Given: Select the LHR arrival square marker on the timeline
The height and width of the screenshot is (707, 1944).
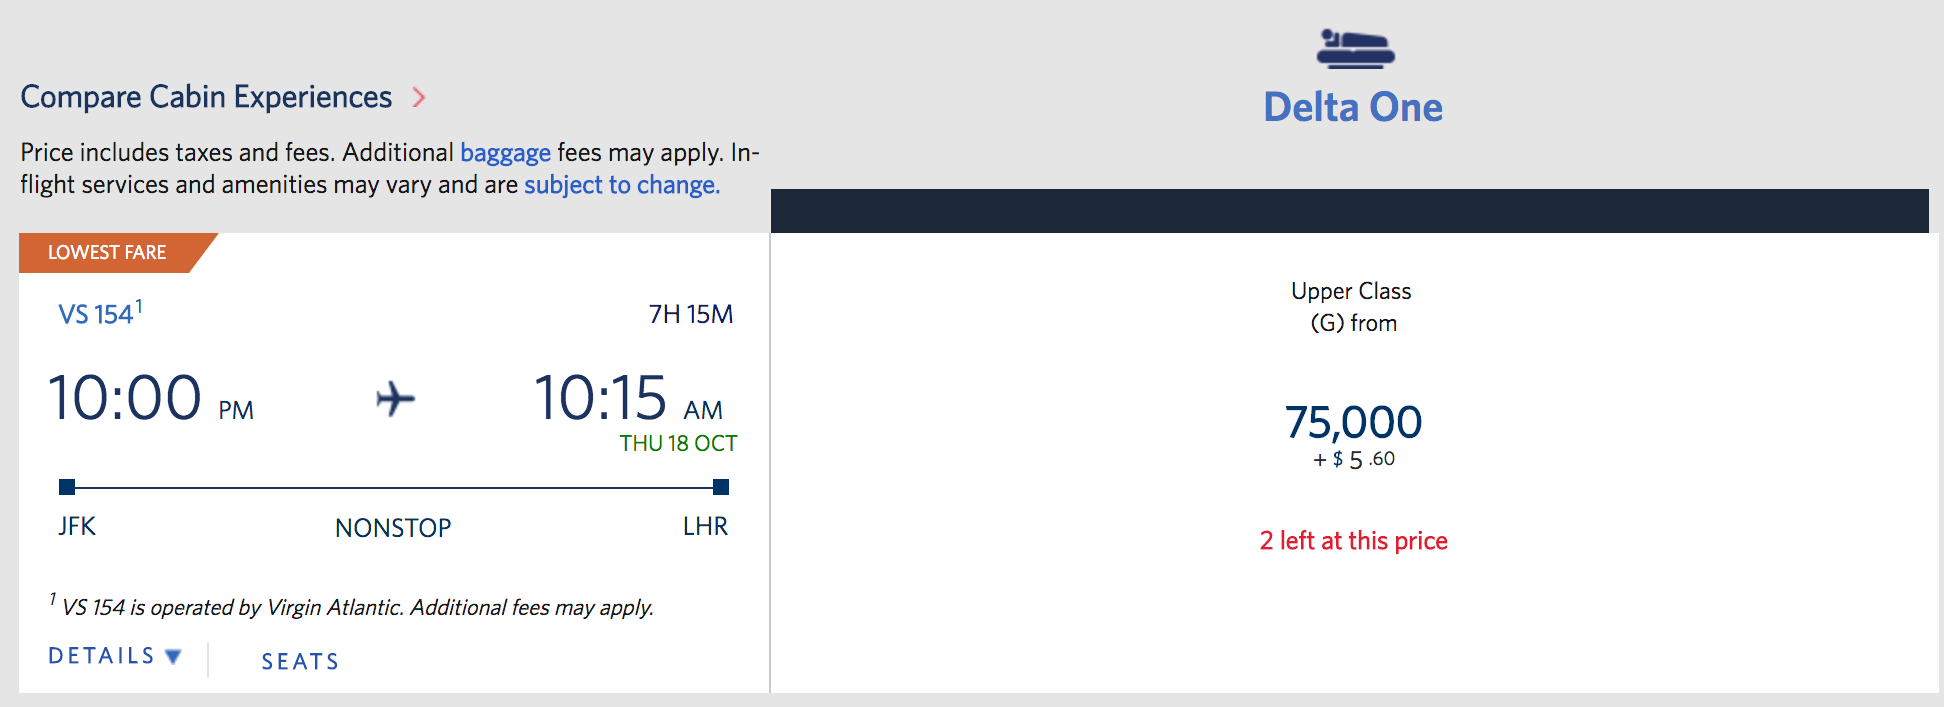Looking at the screenshot, I should 721,487.
